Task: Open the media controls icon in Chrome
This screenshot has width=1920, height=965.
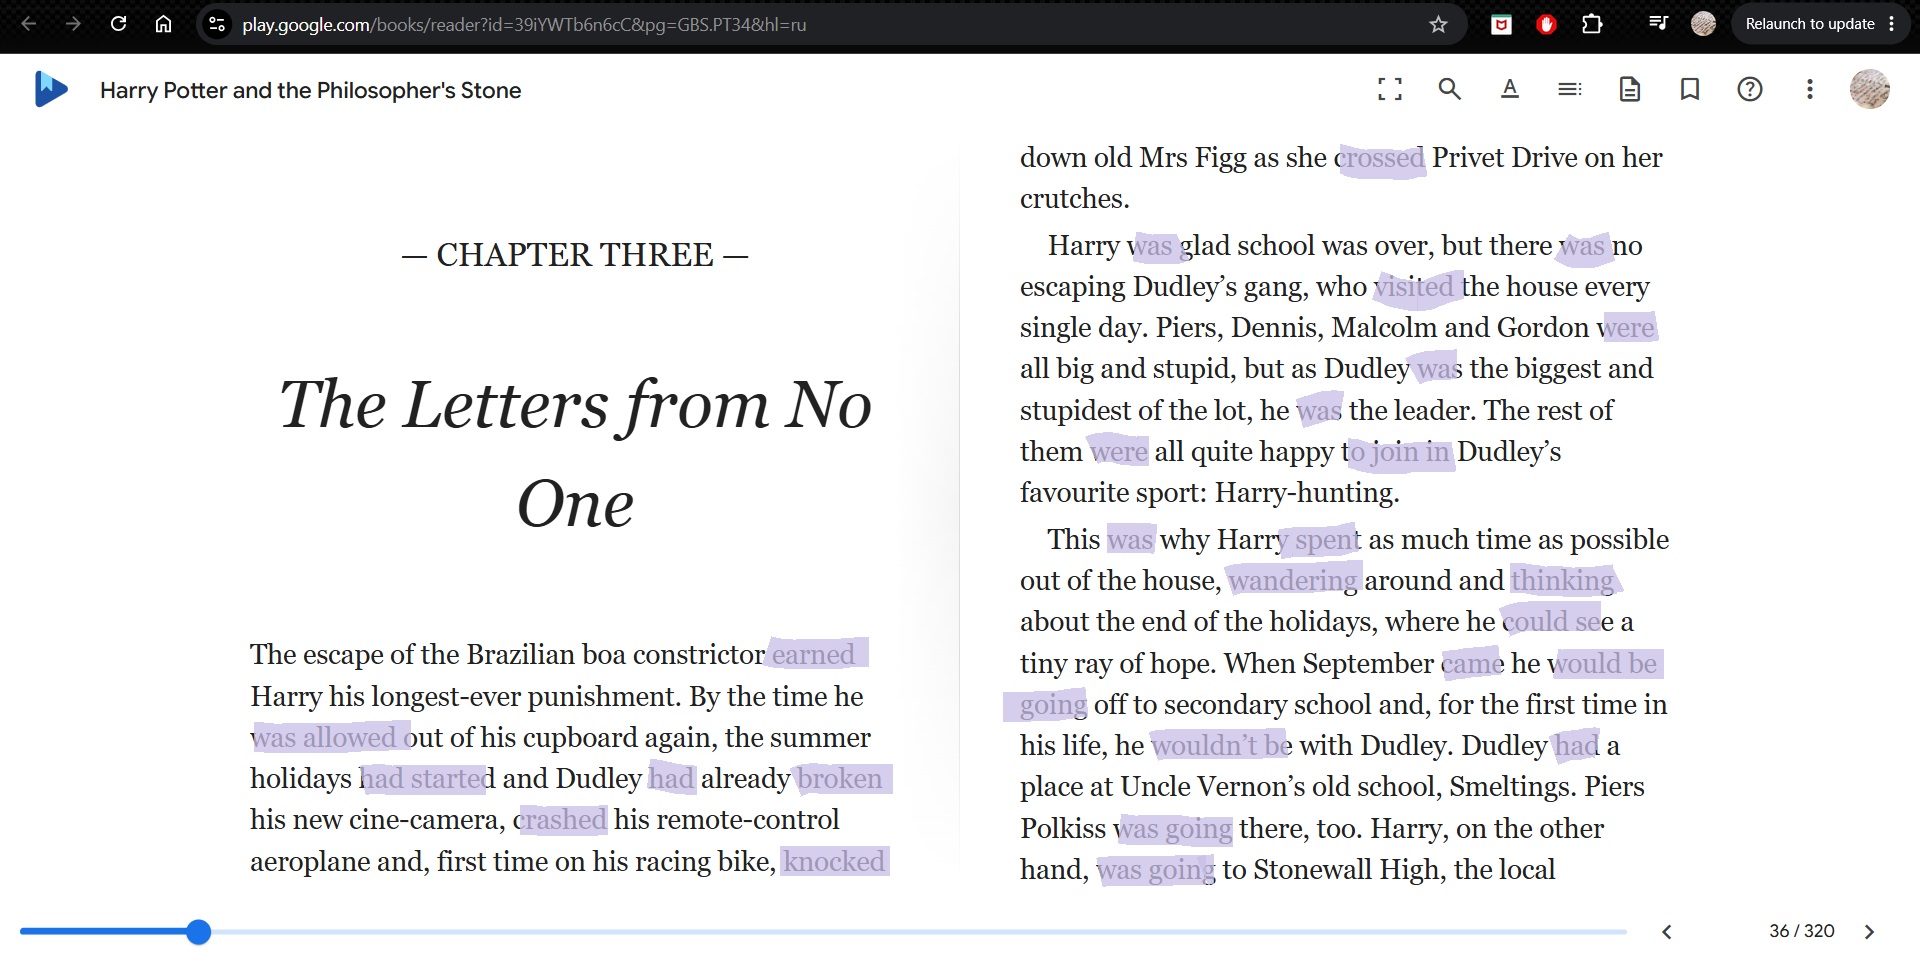Action: (x=1658, y=24)
